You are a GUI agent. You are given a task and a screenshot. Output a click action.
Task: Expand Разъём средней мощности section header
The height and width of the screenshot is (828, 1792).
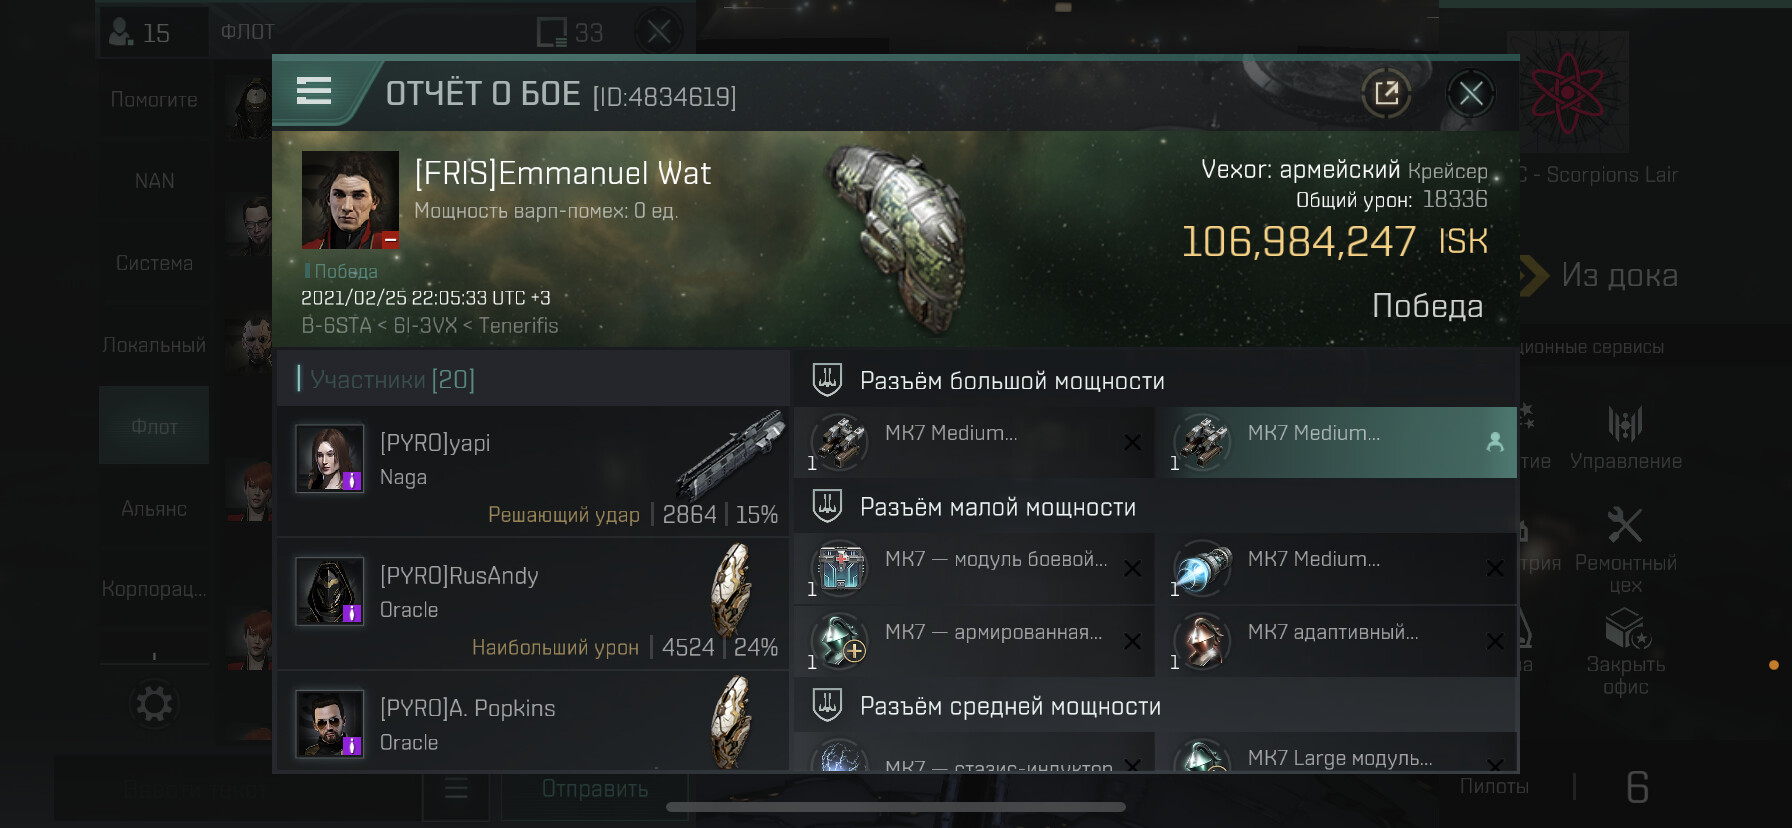(1155, 706)
